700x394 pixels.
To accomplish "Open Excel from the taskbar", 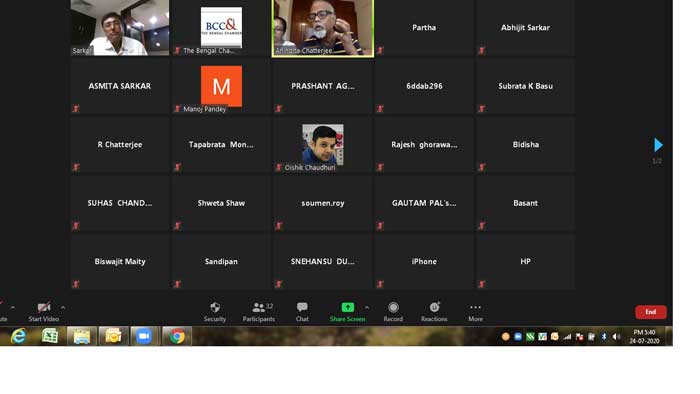I will 50,336.
